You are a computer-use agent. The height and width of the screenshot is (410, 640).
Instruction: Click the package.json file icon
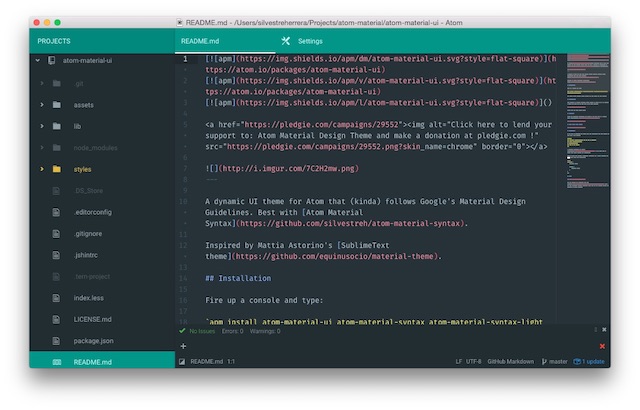pos(56,341)
